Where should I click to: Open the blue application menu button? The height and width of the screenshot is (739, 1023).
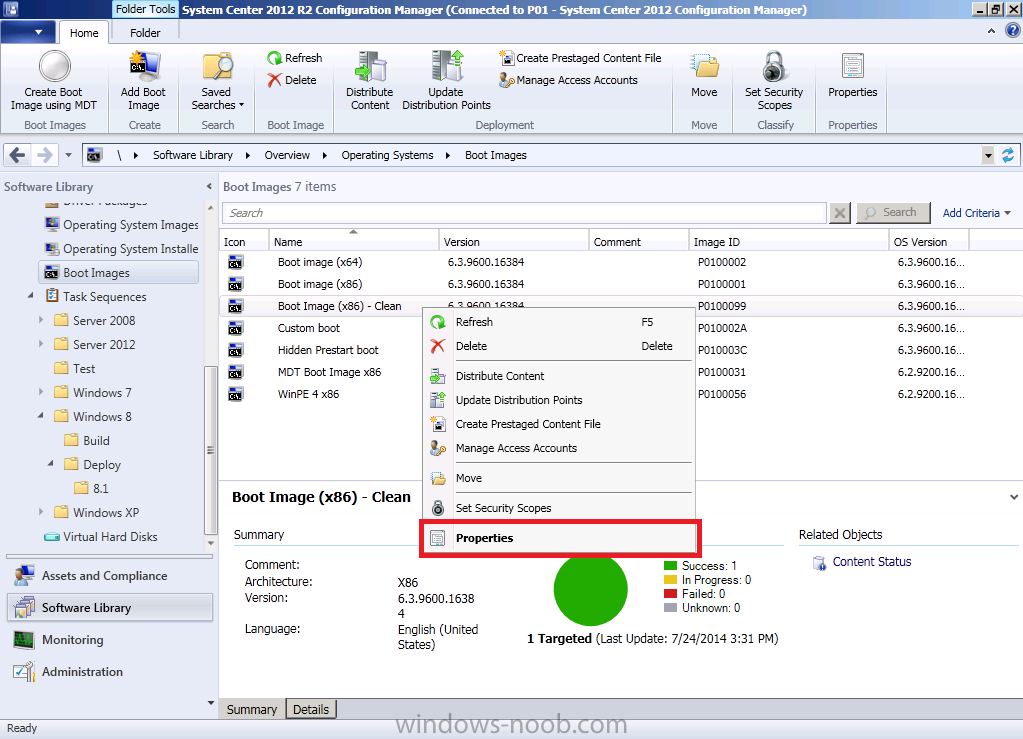(28, 32)
